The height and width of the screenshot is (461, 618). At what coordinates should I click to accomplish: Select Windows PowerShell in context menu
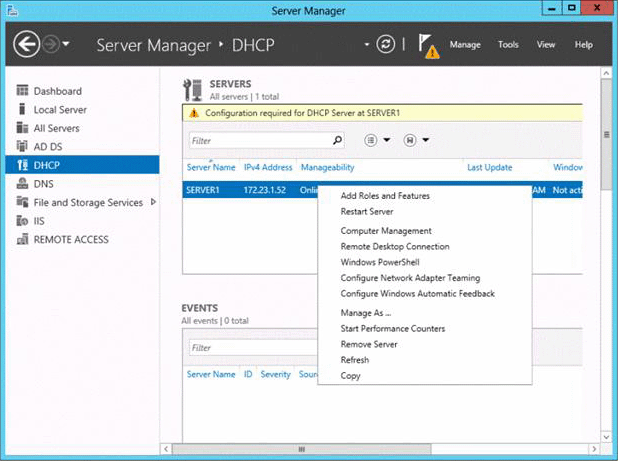coord(380,262)
